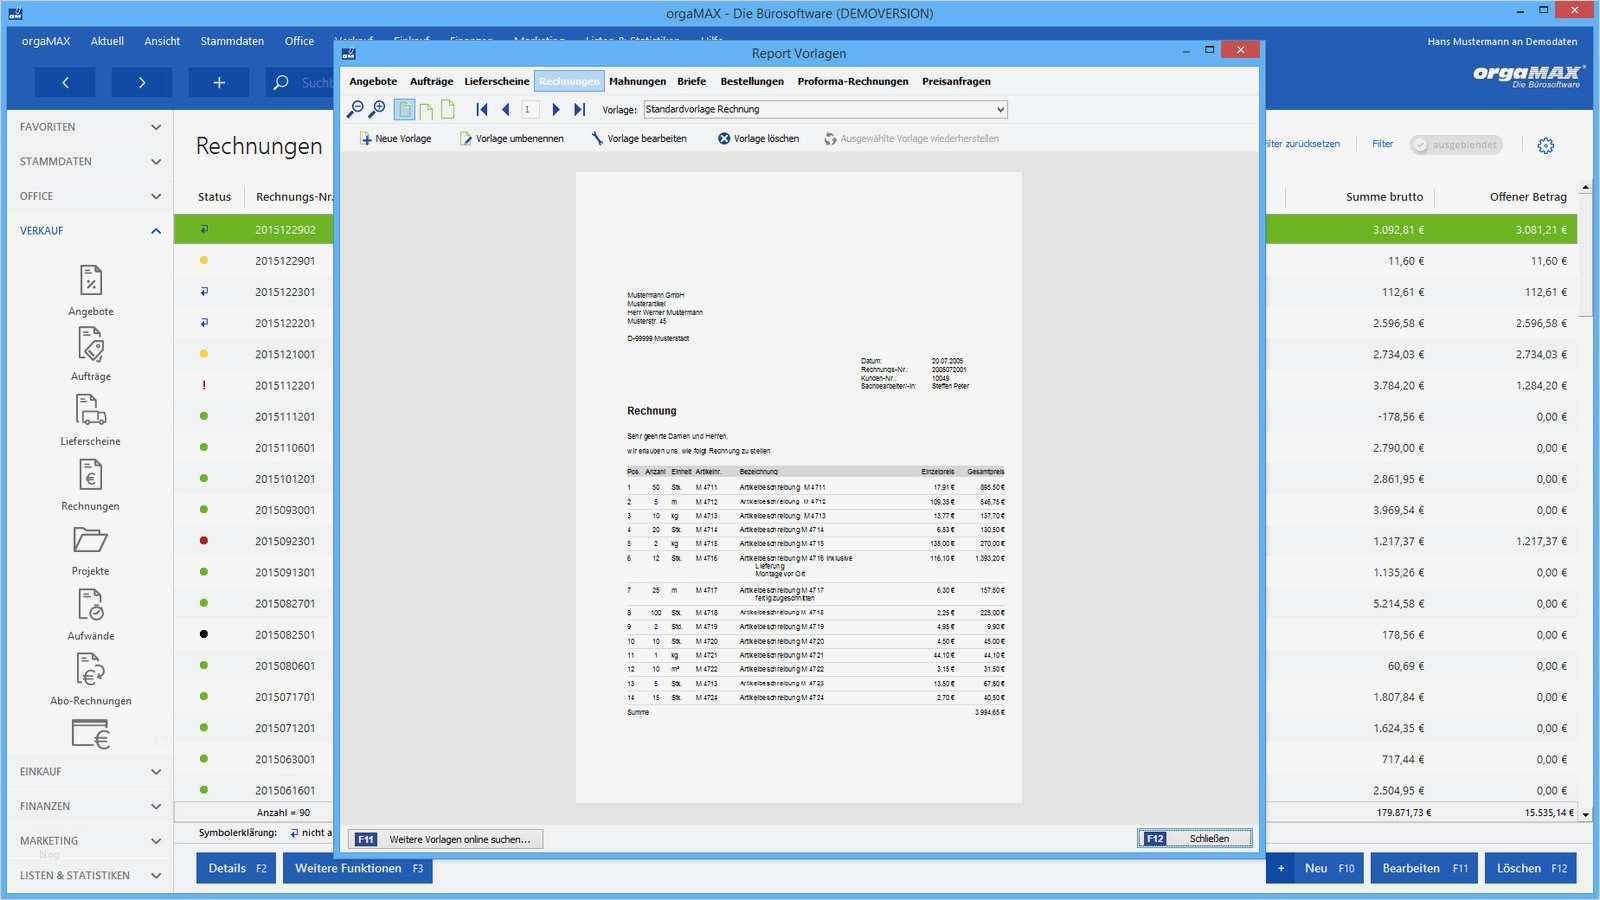Choose the third page layout view icon
Image resolution: width=1600 pixels, height=900 pixels.
pos(448,110)
